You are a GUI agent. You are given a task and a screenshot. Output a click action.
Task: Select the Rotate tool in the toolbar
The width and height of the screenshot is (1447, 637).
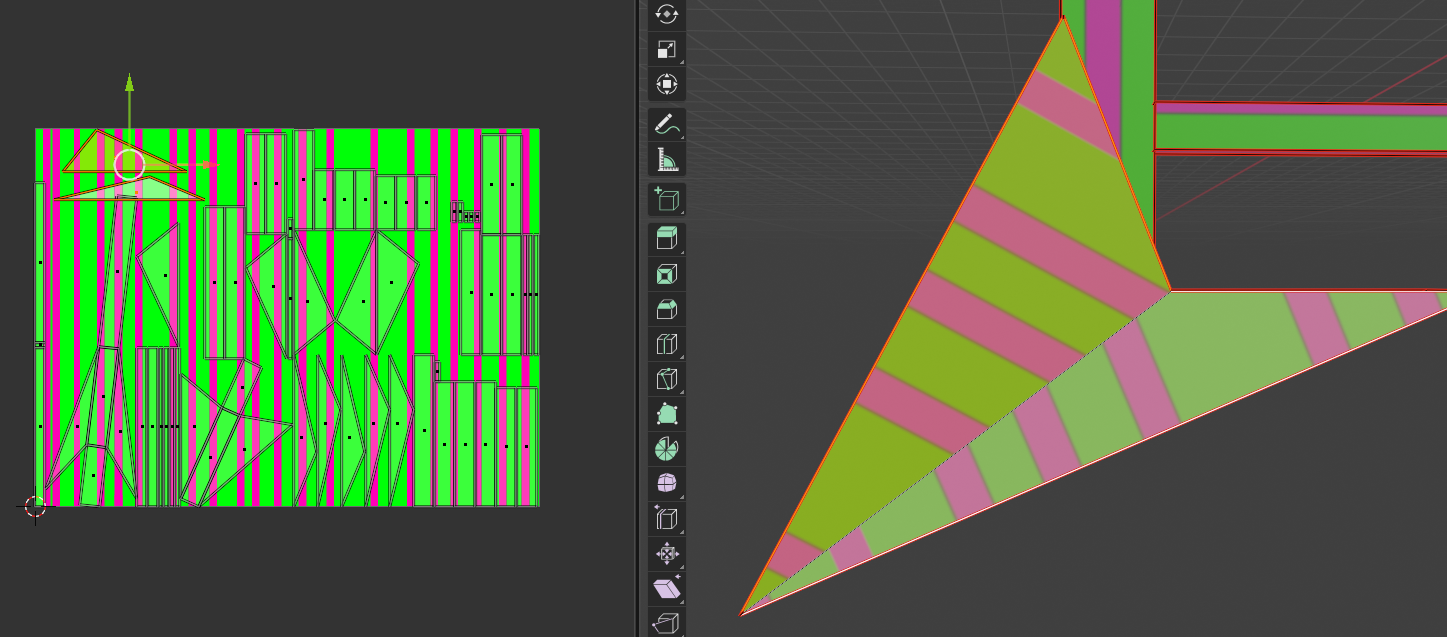[667, 15]
